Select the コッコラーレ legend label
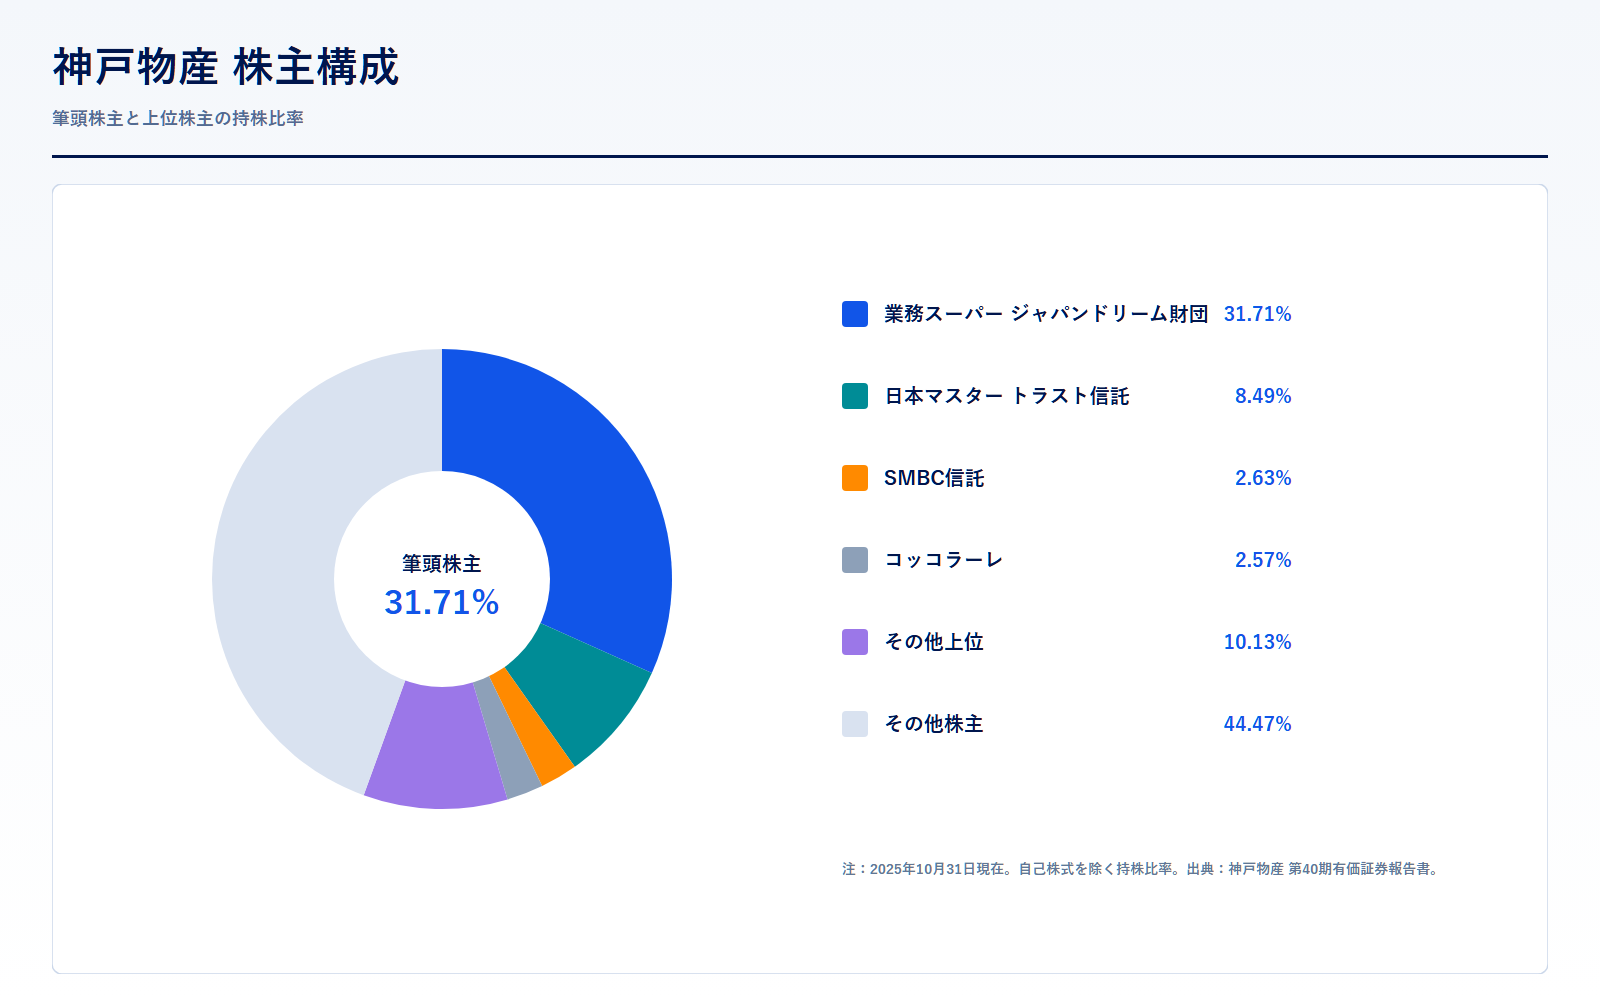Viewport: 1600px width, 1000px height. coord(944,560)
